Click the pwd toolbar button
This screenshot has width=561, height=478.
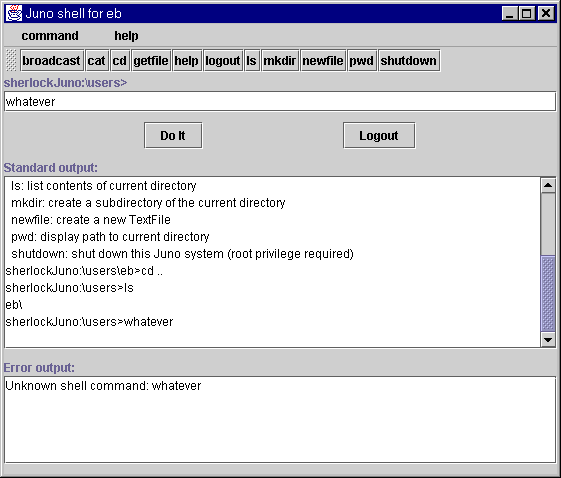pos(362,60)
